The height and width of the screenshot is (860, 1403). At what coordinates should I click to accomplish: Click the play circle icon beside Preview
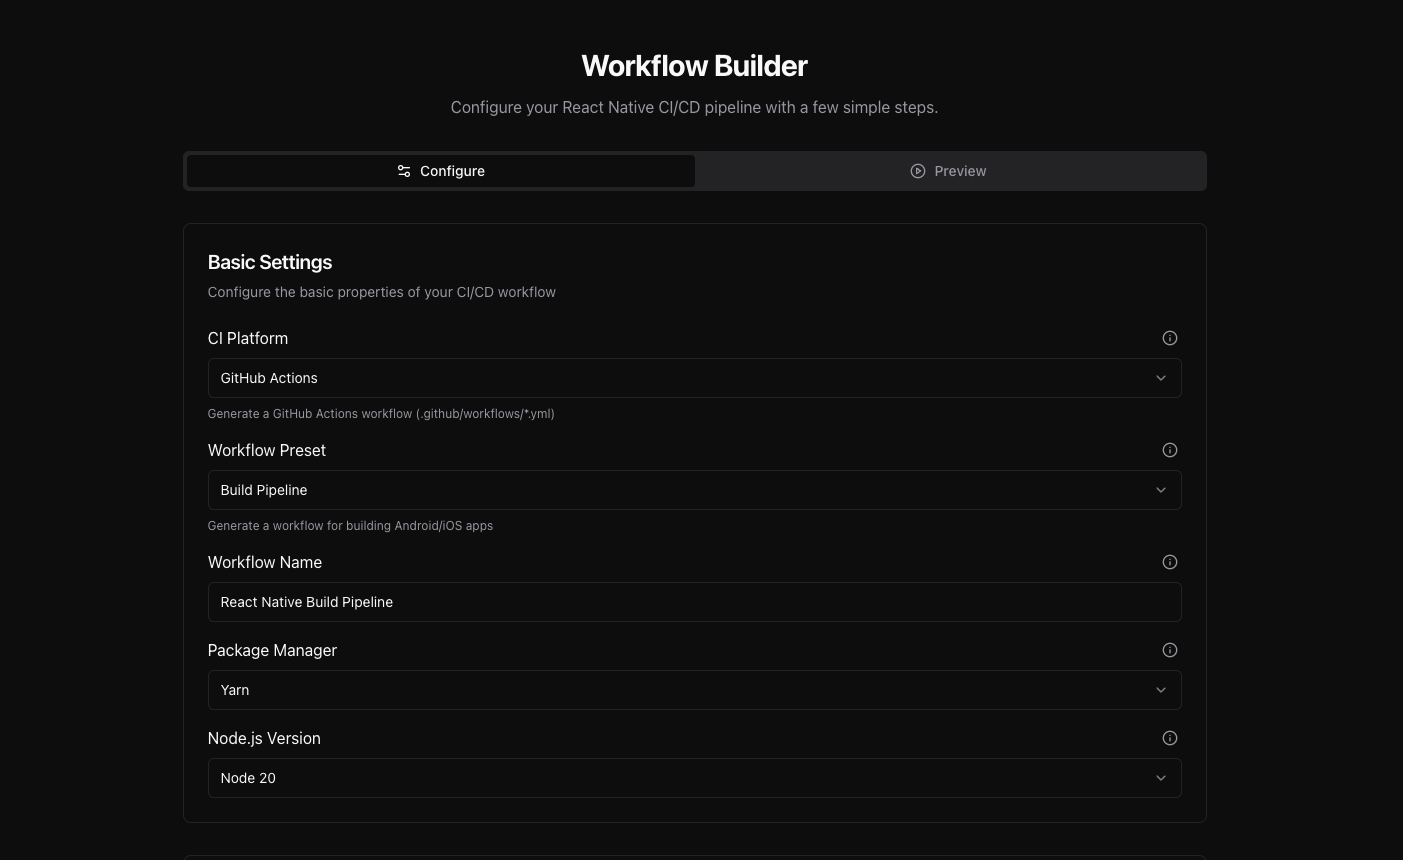(918, 171)
